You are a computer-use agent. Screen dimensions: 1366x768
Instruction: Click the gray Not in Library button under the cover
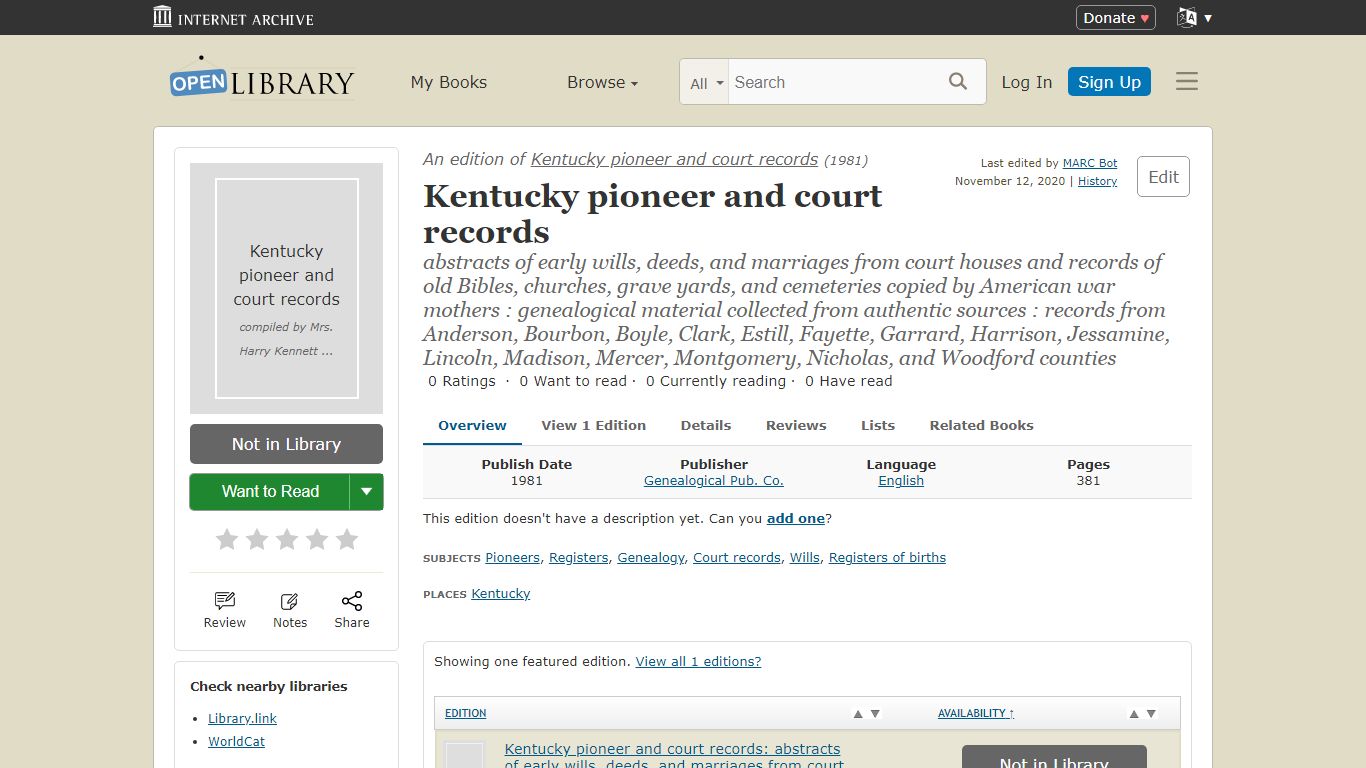pyautogui.click(x=286, y=444)
